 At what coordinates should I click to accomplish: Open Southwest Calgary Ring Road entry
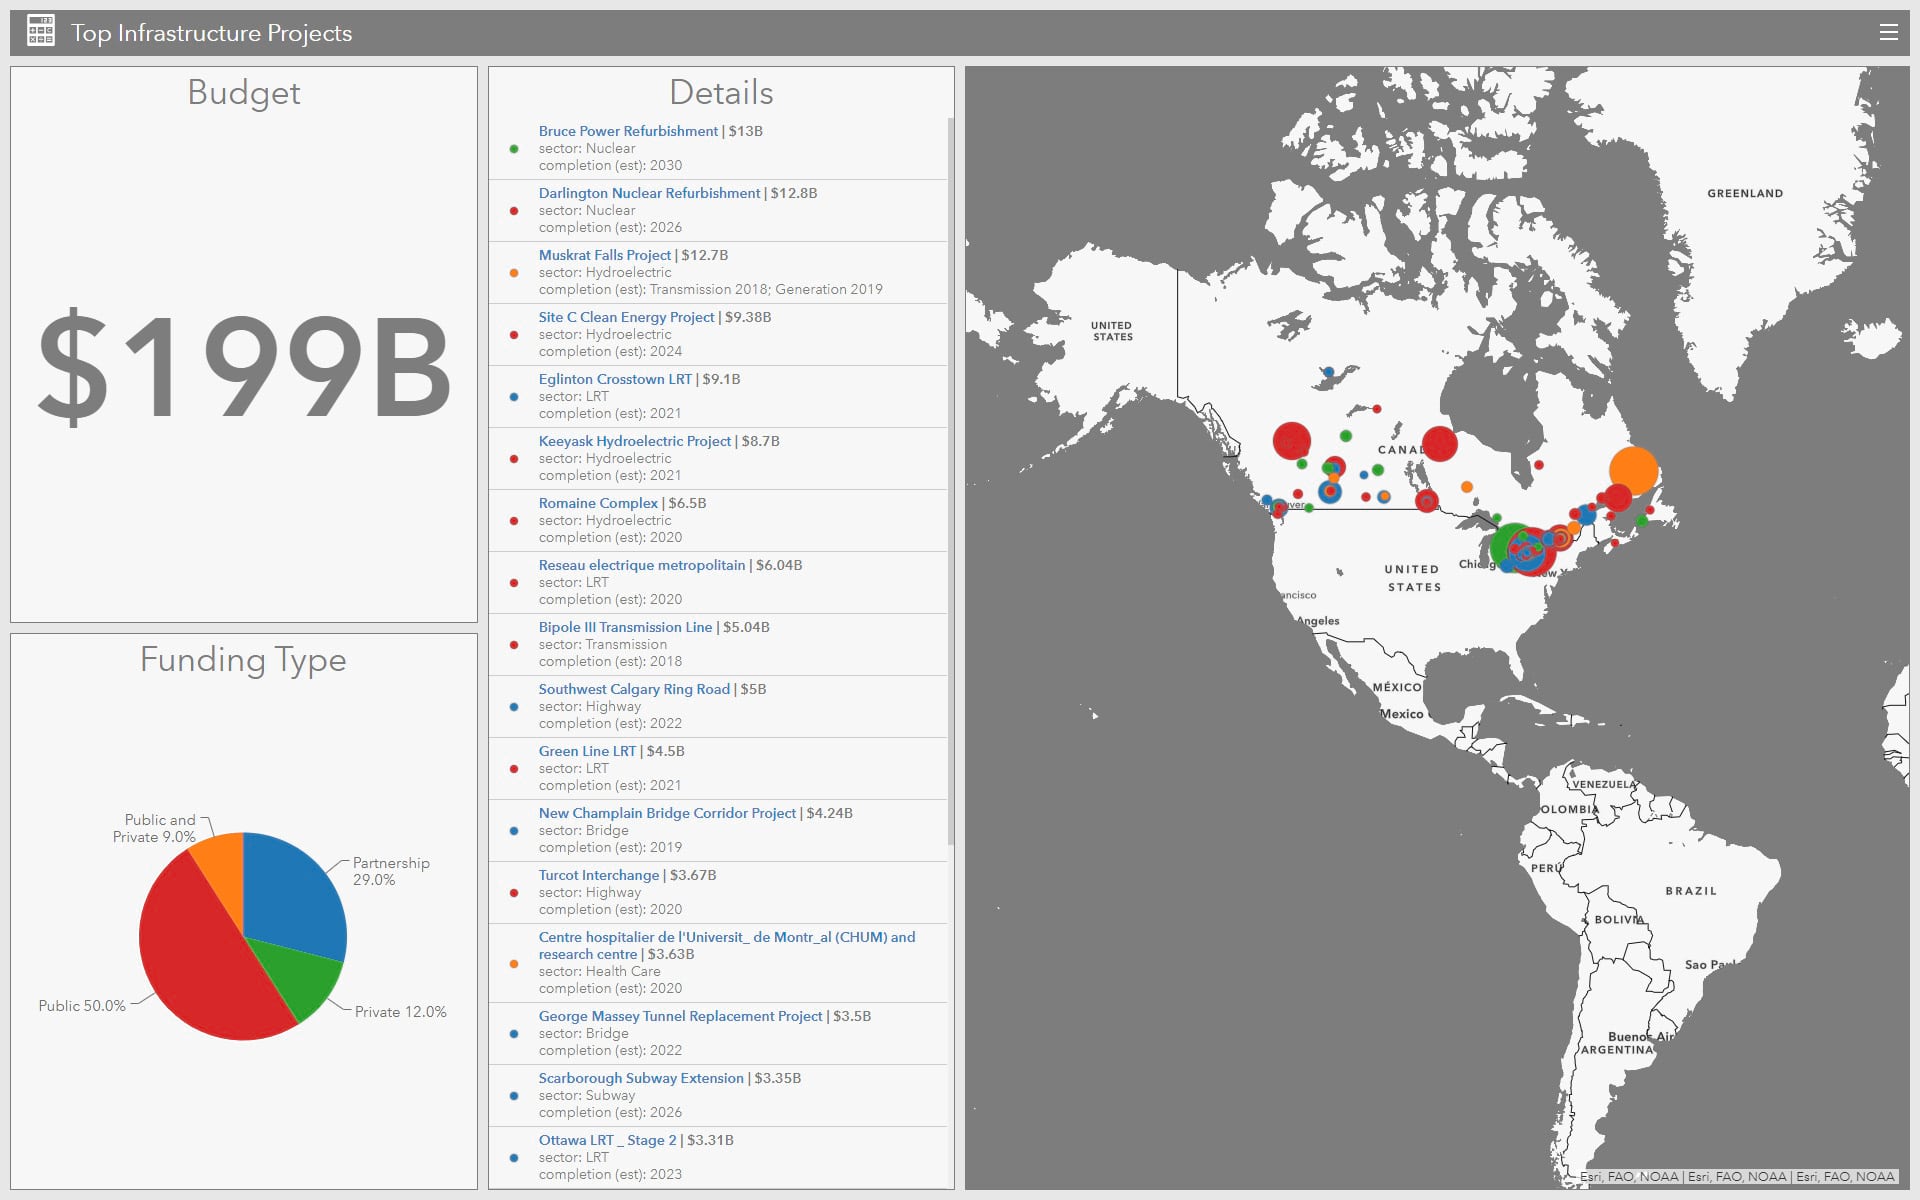[634, 689]
